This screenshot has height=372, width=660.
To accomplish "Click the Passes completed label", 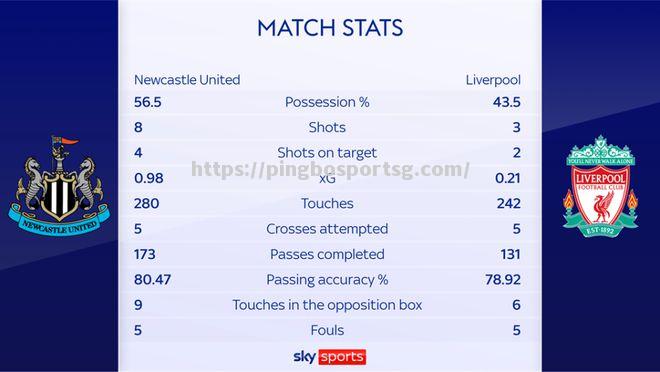I will point(327,254).
